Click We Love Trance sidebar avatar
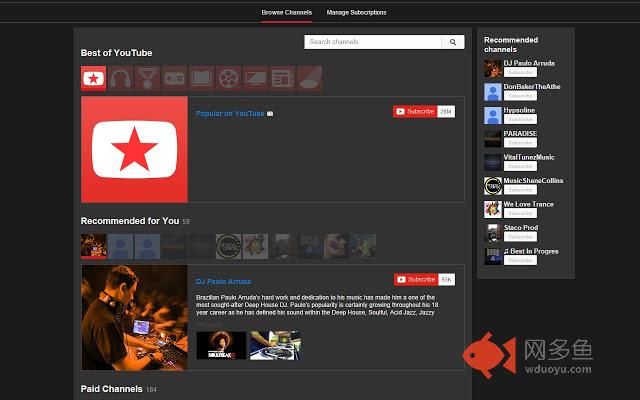640x400 pixels. pos(493,209)
